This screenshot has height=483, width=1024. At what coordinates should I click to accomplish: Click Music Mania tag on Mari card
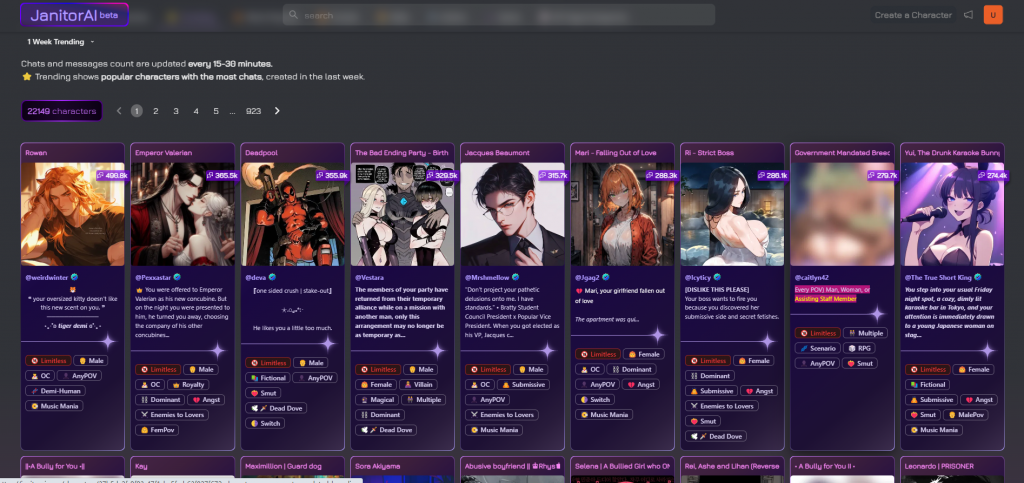click(604, 414)
